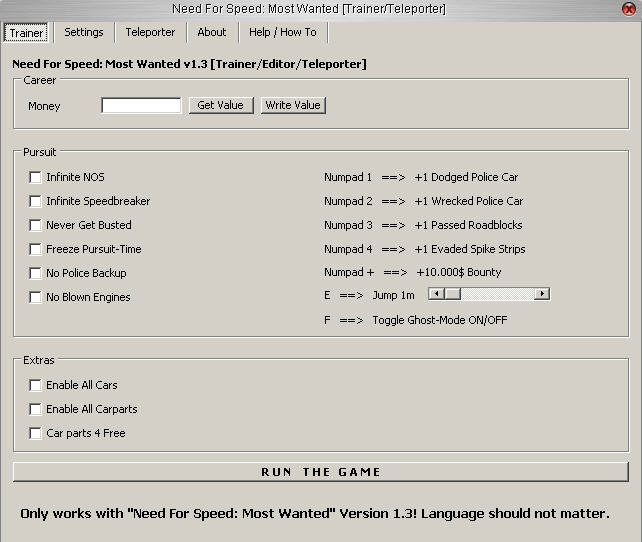Enable Infinite Speedbreaker checkbox
642x542 pixels.
click(x=36, y=201)
